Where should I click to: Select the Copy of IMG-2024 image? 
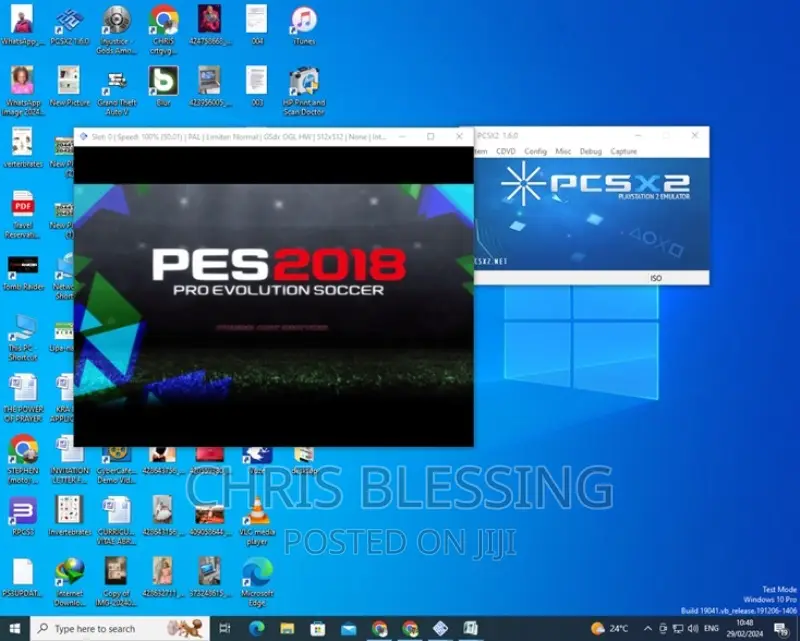click(116, 581)
